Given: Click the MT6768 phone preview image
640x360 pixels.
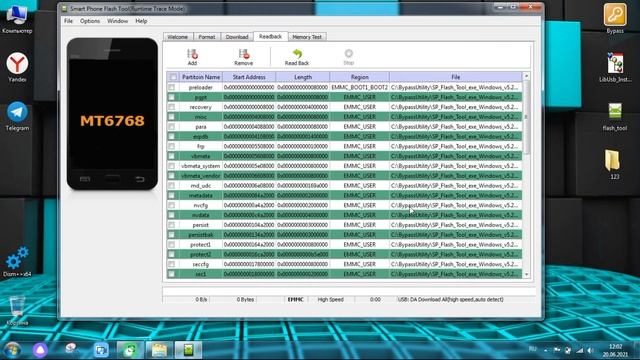Looking at the screenshot, I should coord(112,114).
